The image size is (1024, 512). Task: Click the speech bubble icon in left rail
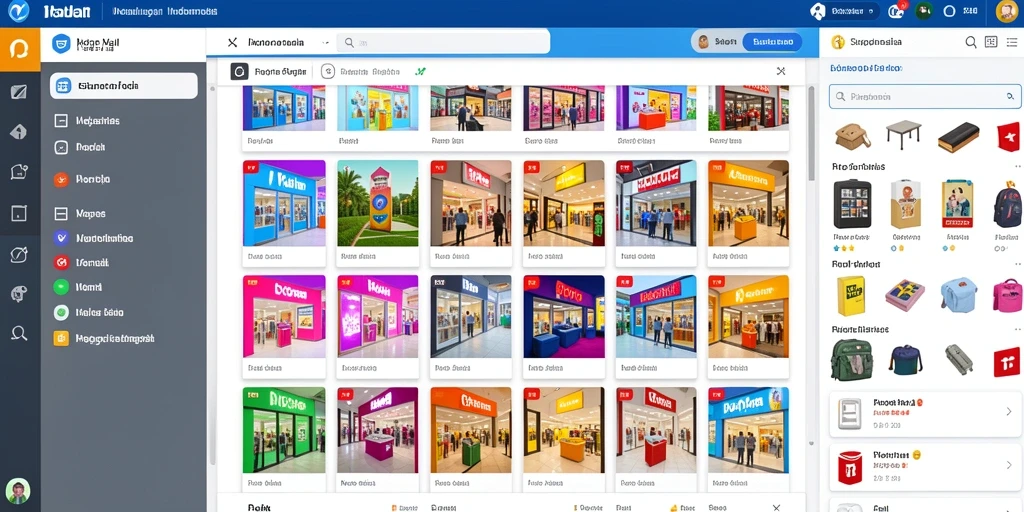pyautogui.click(x=19, y=172)
